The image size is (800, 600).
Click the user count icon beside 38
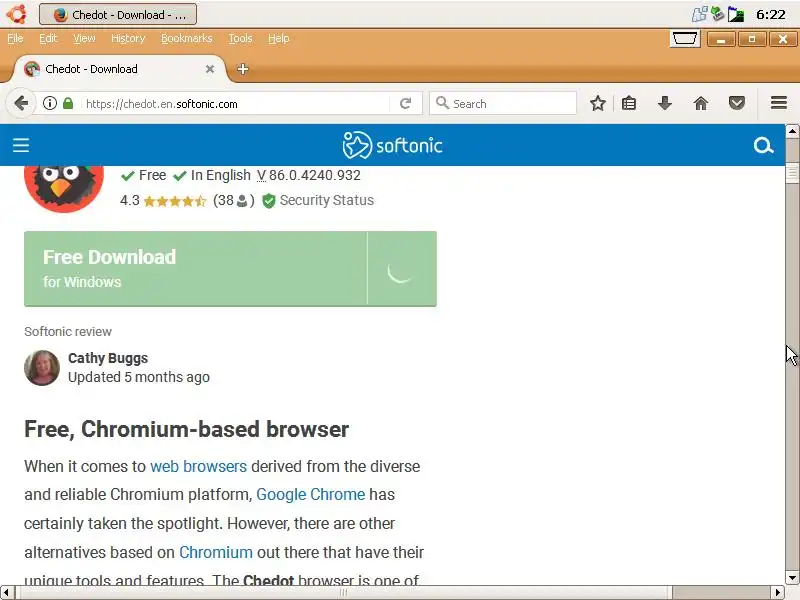click(242, 201)
